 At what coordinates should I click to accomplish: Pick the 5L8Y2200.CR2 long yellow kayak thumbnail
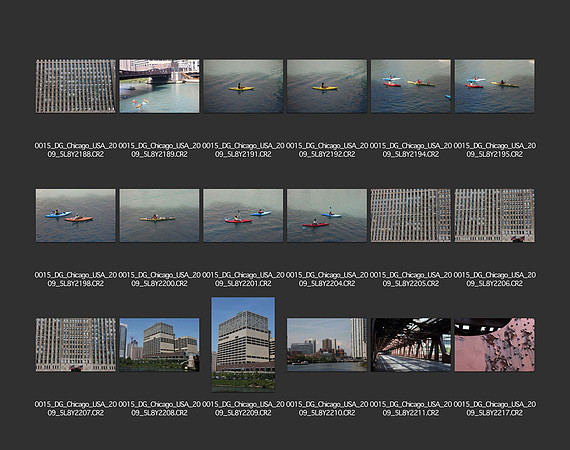[159, 215]
